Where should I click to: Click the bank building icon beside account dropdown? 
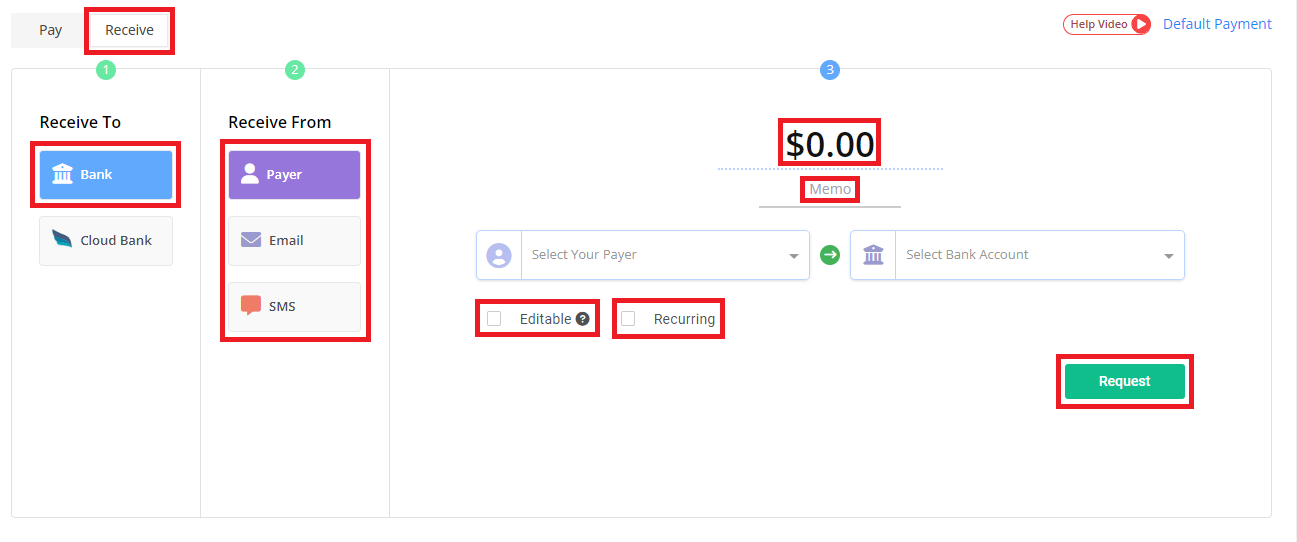(873, 255)
